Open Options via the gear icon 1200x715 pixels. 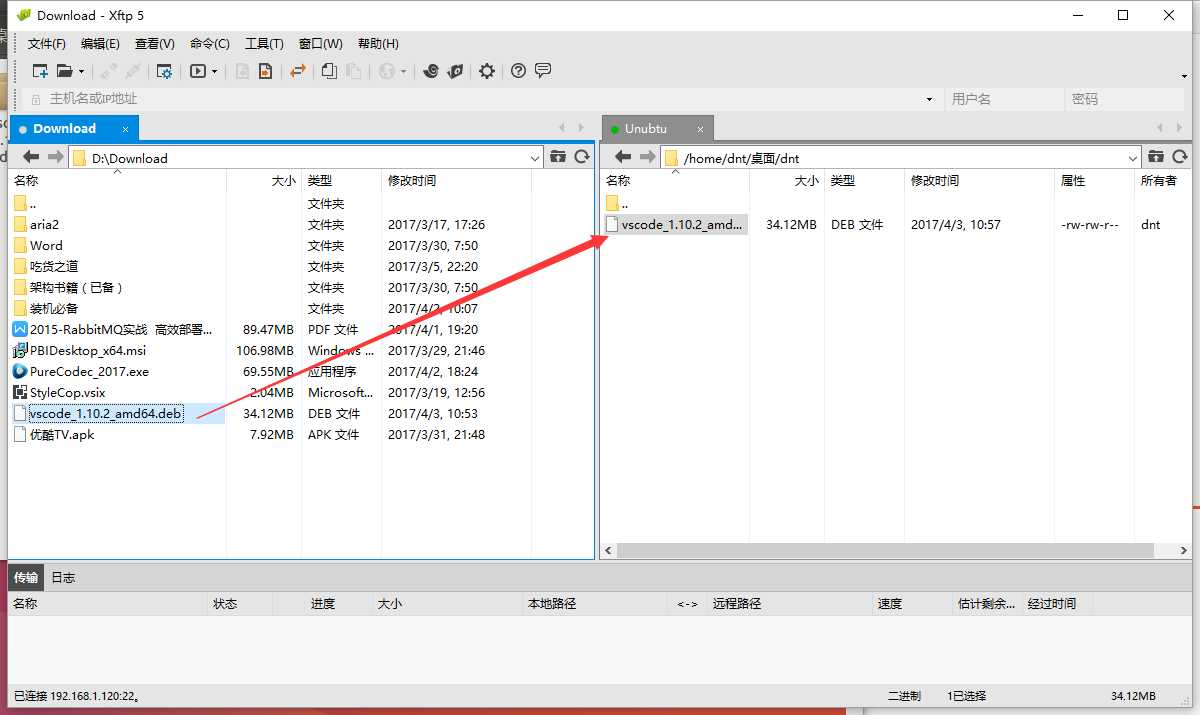click(487, 71)
